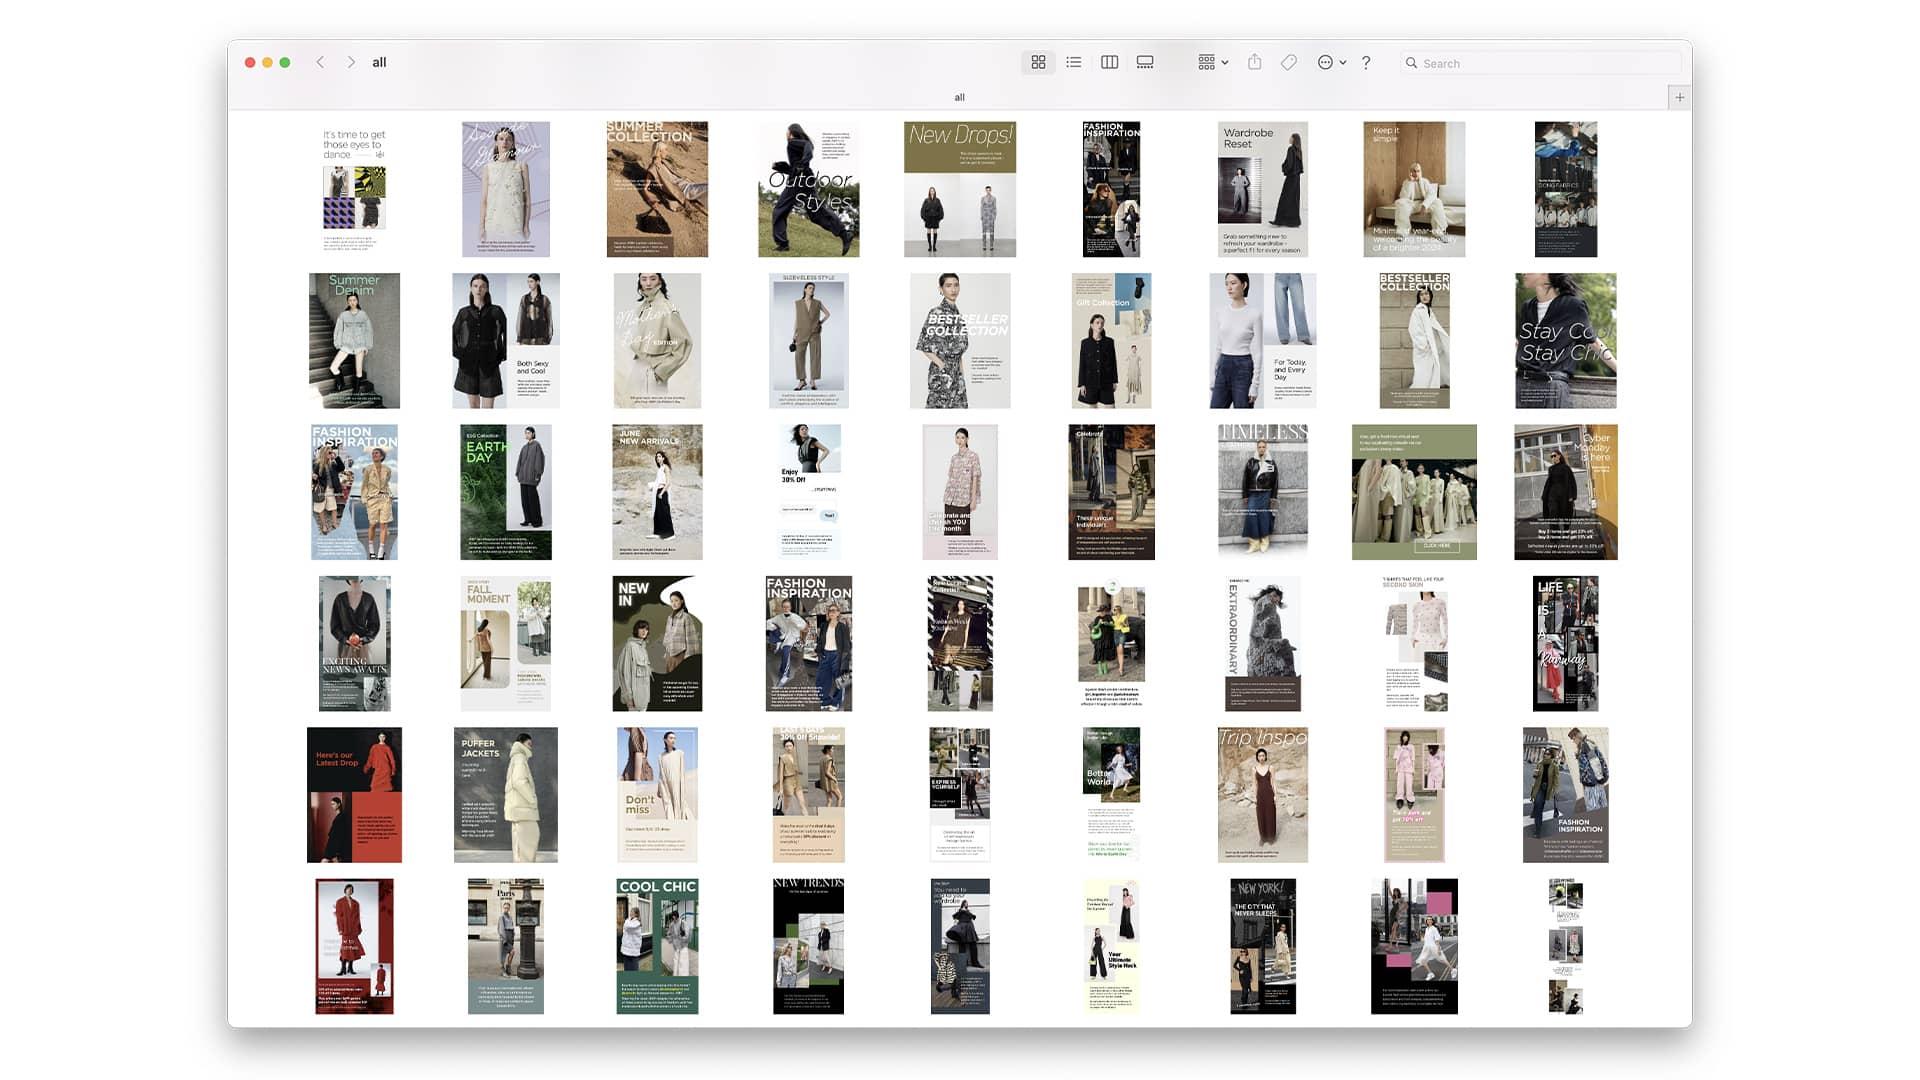Select the 'Express Yourself' collage thumbnail
The width and height of the screenshot is (1920, 1080).
[960, 795]
